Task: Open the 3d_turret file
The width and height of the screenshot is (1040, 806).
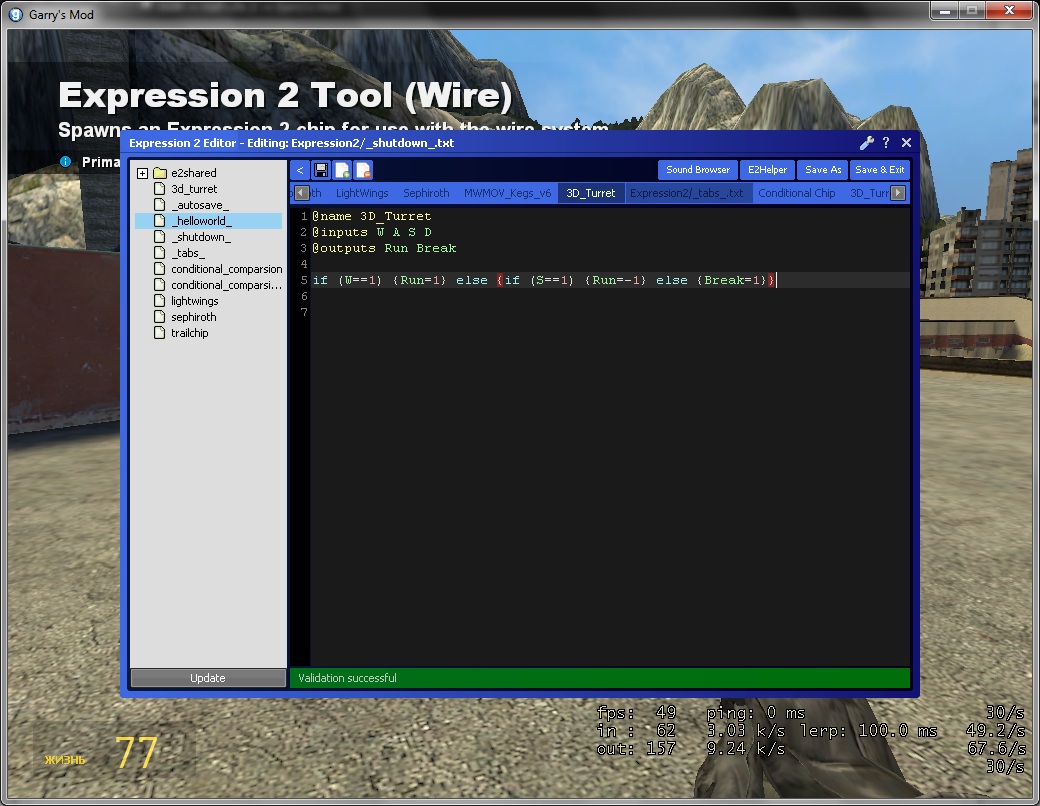Action: coord(194,189)
